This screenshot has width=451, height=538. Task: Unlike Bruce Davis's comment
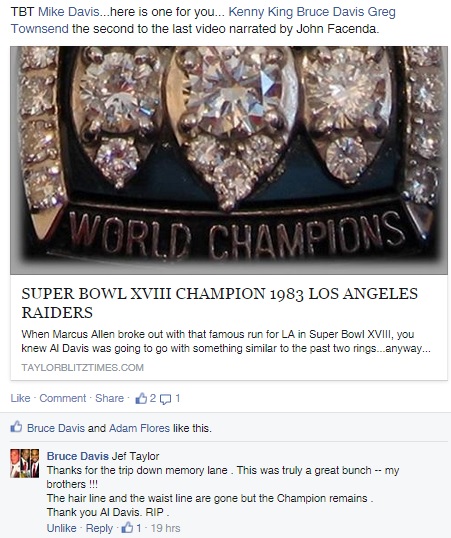61,528
